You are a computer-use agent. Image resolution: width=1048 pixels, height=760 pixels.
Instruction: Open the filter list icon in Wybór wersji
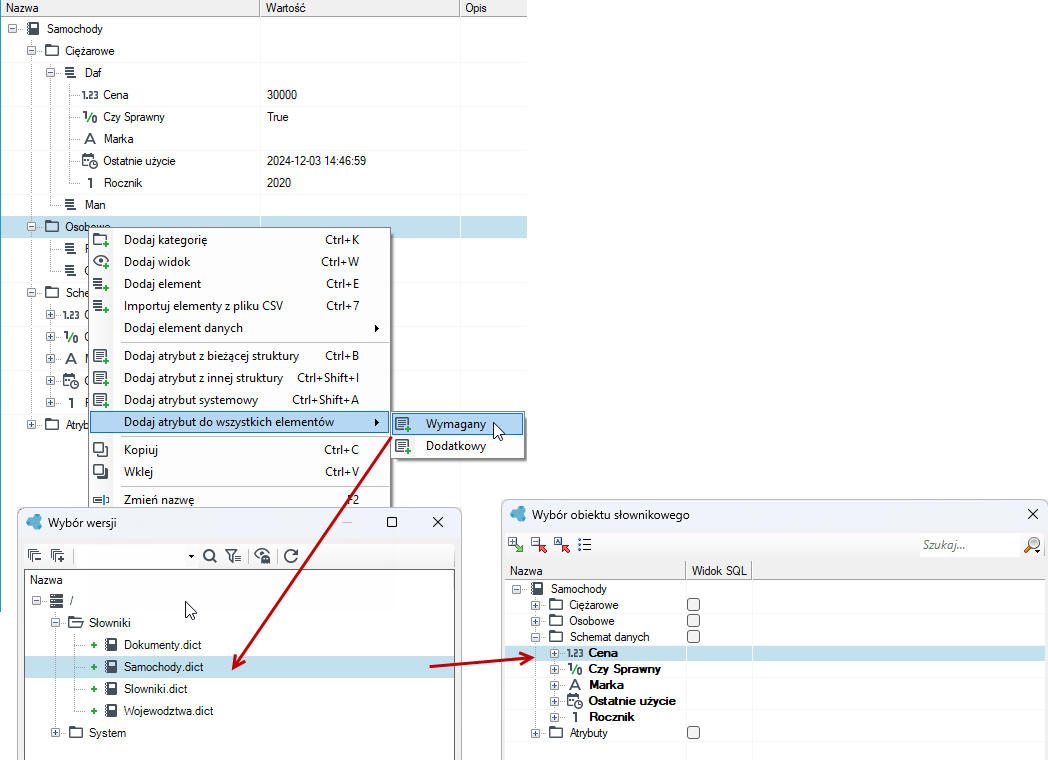tap(233, 555)
